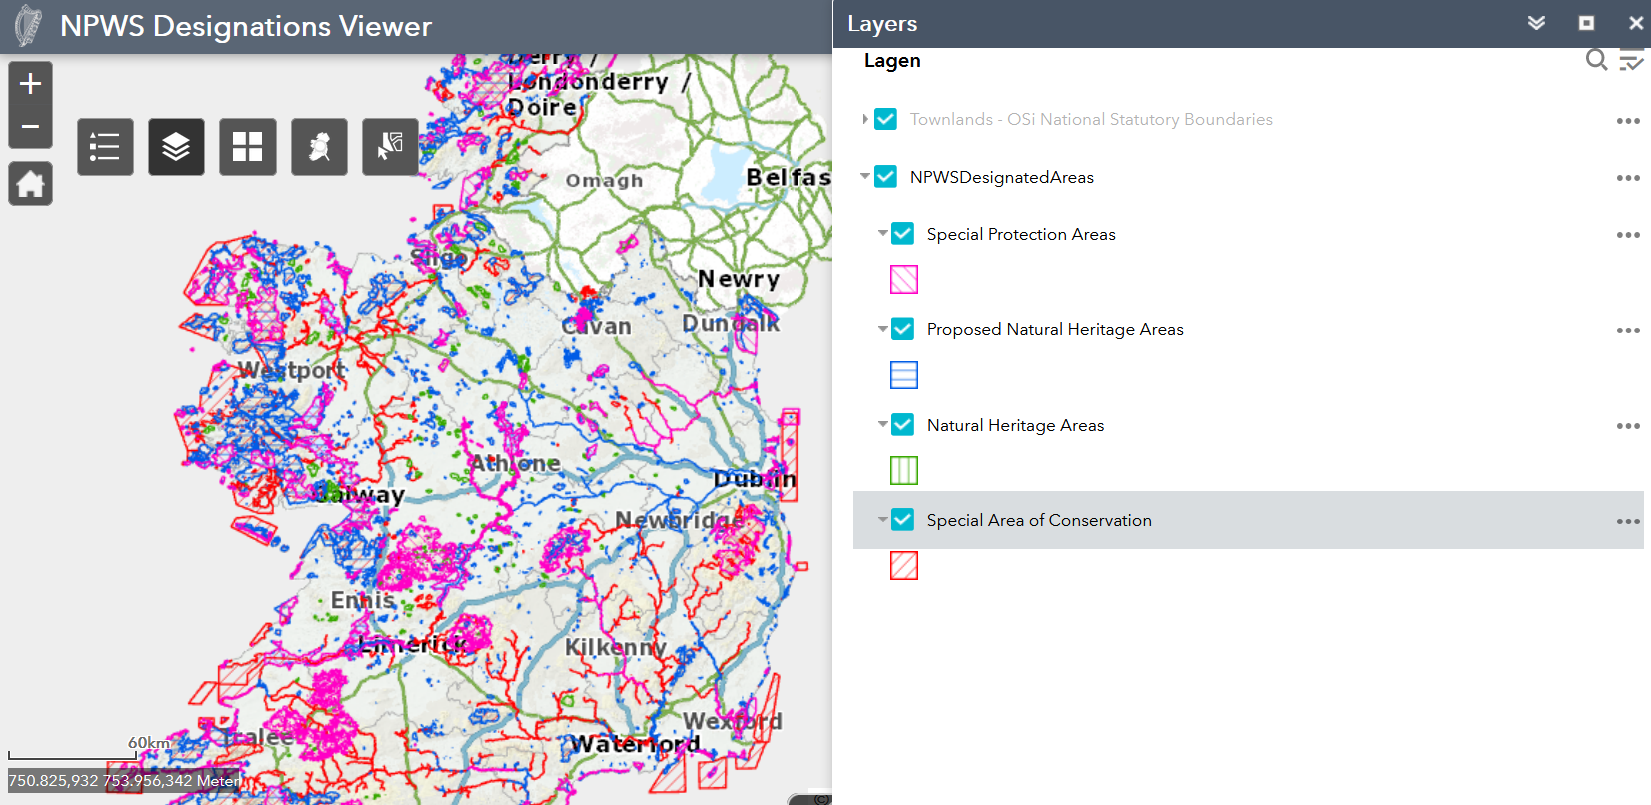This screenshot has width=1651, height=805.
Task: Toggle the Layer List widget button
Action: pyautogui.click(x=176, y=147)
